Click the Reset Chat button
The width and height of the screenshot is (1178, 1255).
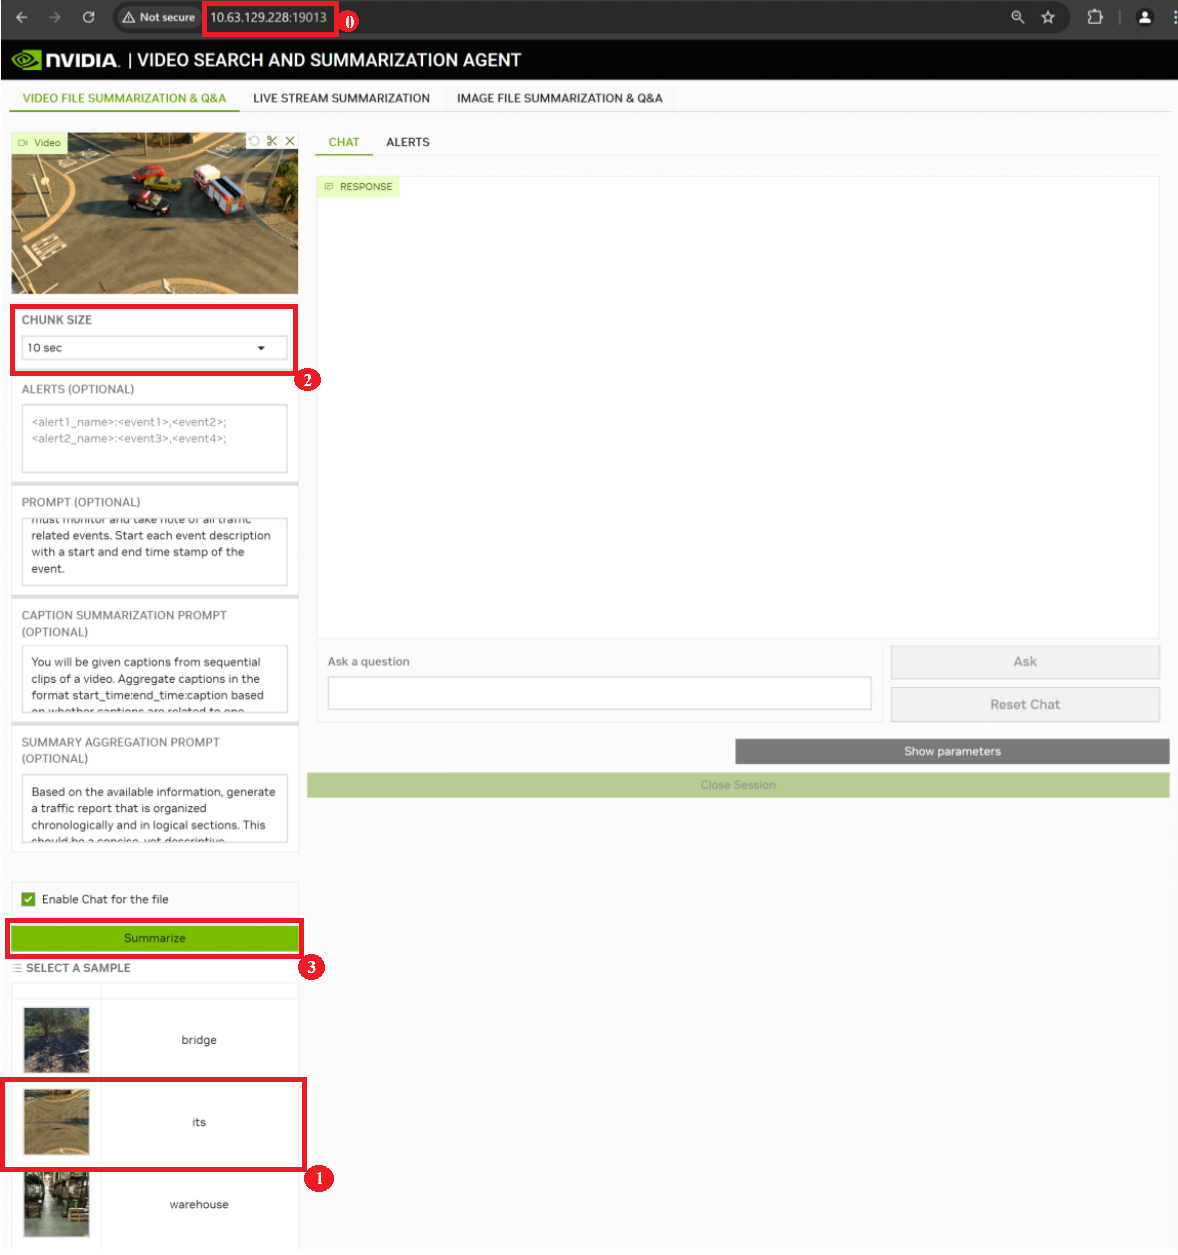coord(1024,704)
